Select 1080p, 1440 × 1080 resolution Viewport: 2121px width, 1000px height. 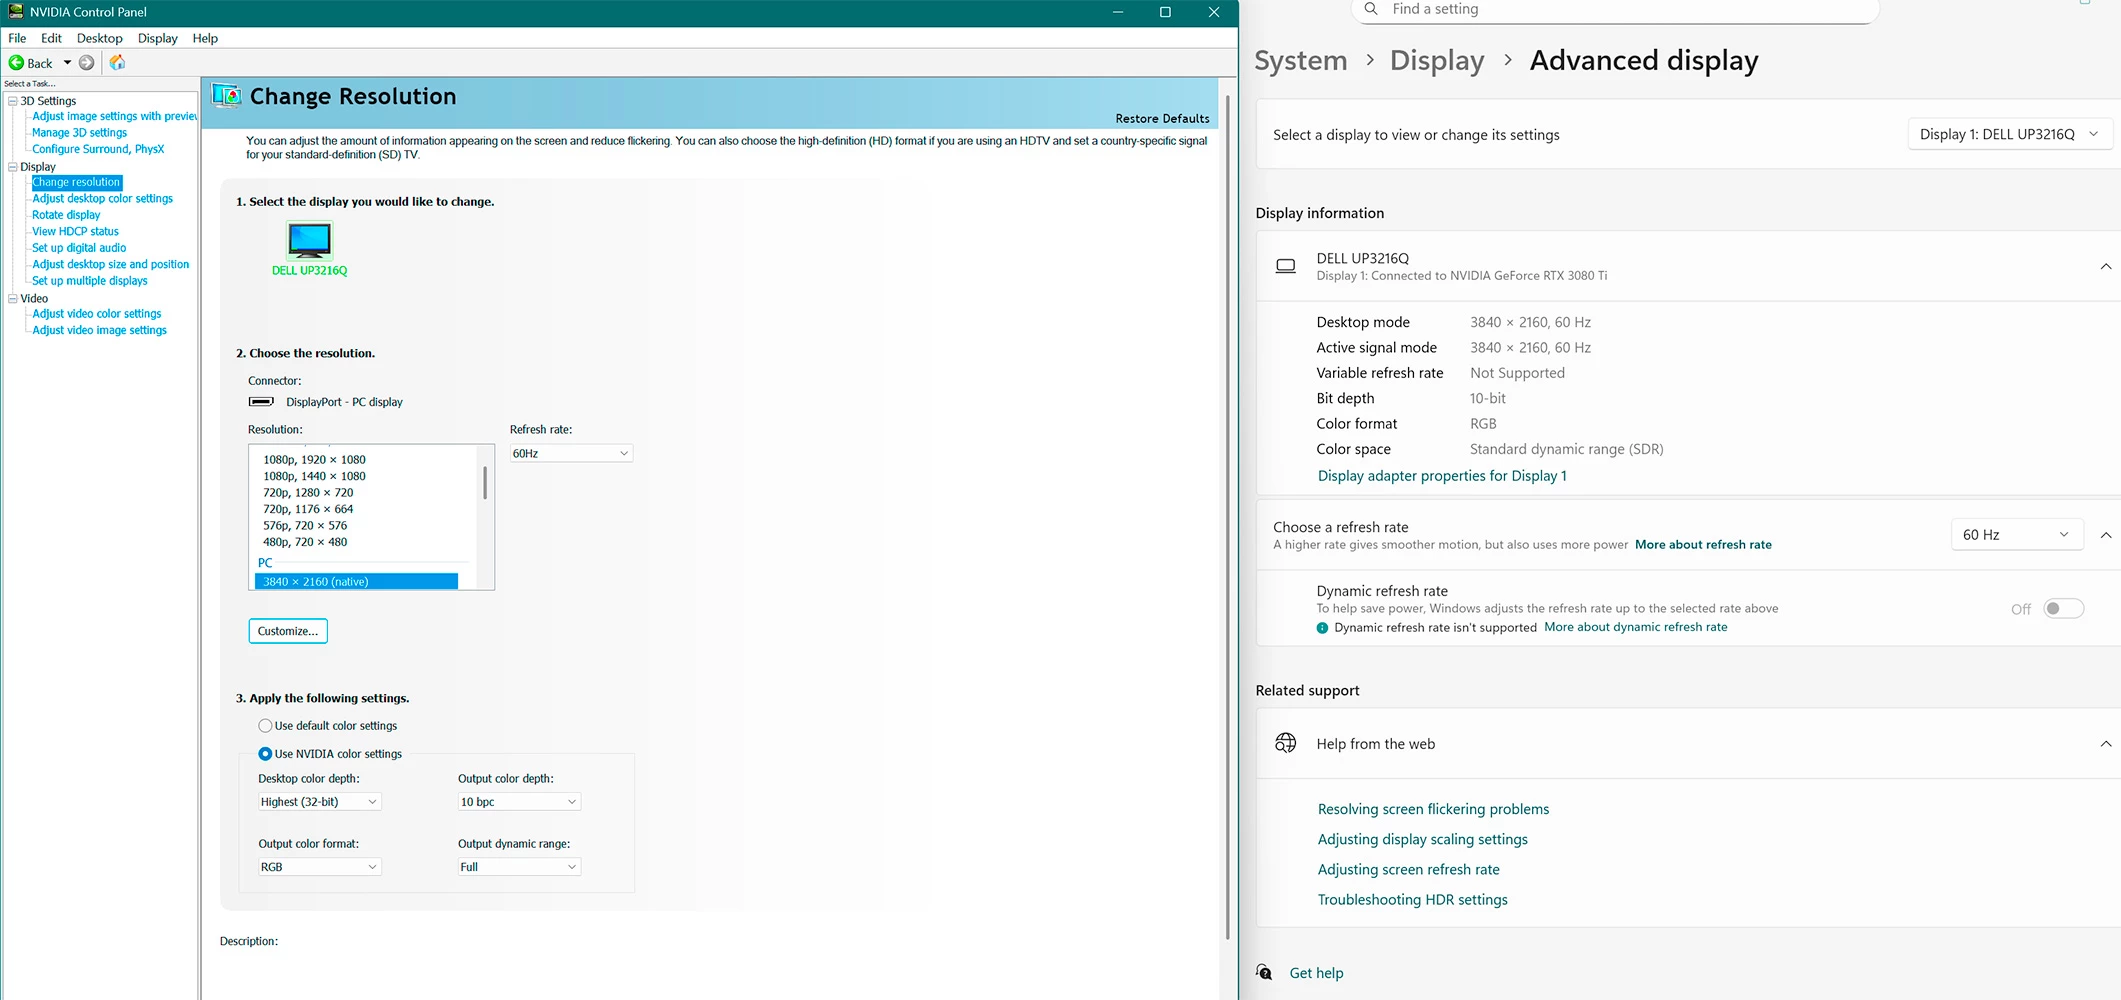(314, 476)
